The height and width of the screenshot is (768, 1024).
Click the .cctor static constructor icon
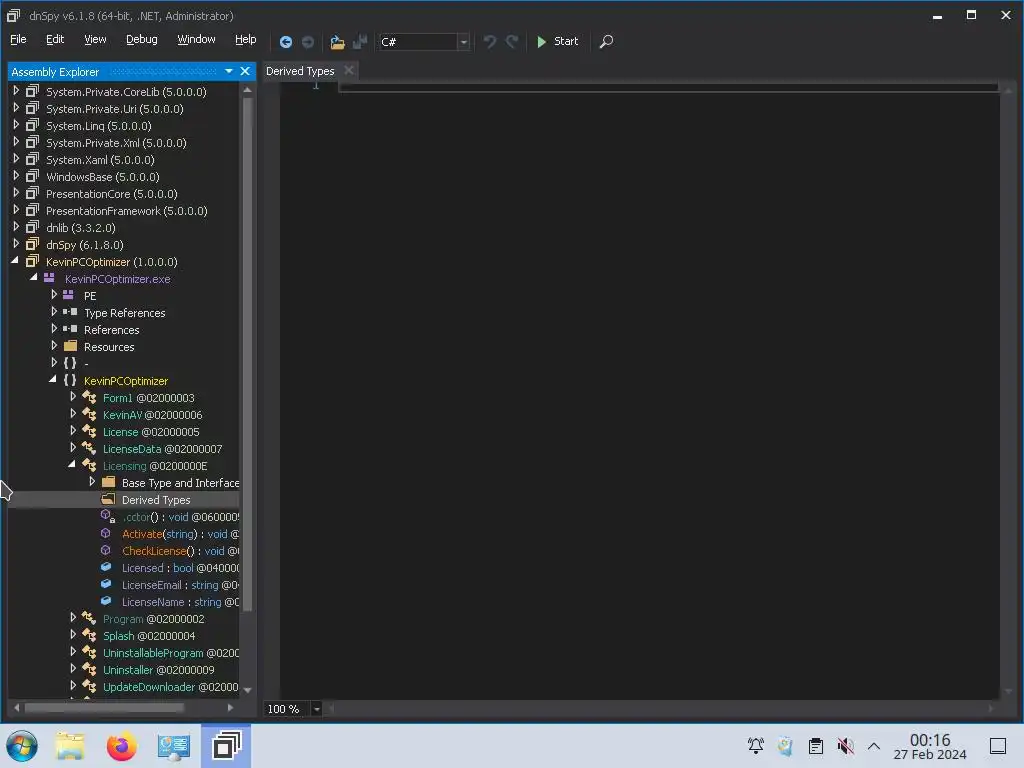pos(108,516)
